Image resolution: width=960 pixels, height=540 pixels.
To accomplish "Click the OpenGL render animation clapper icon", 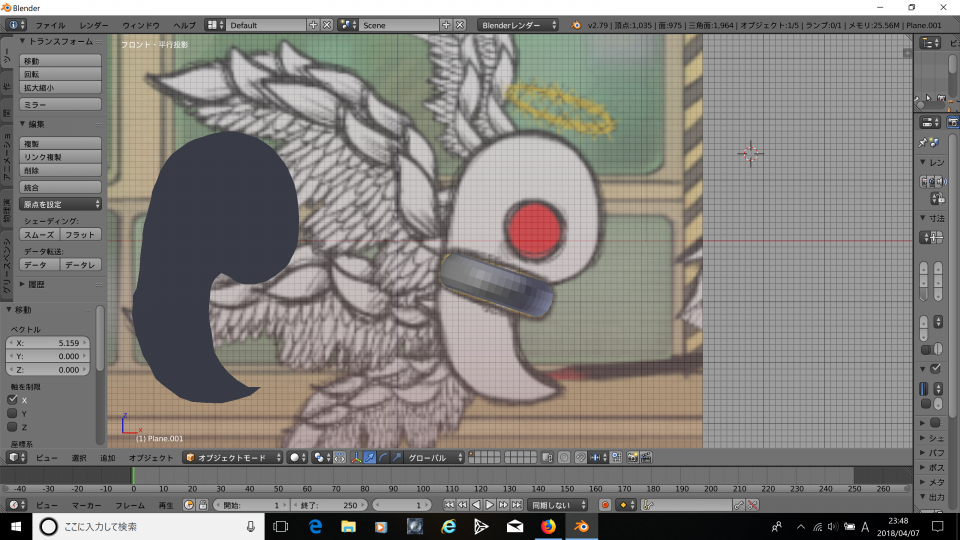I will tap(646, 457).
